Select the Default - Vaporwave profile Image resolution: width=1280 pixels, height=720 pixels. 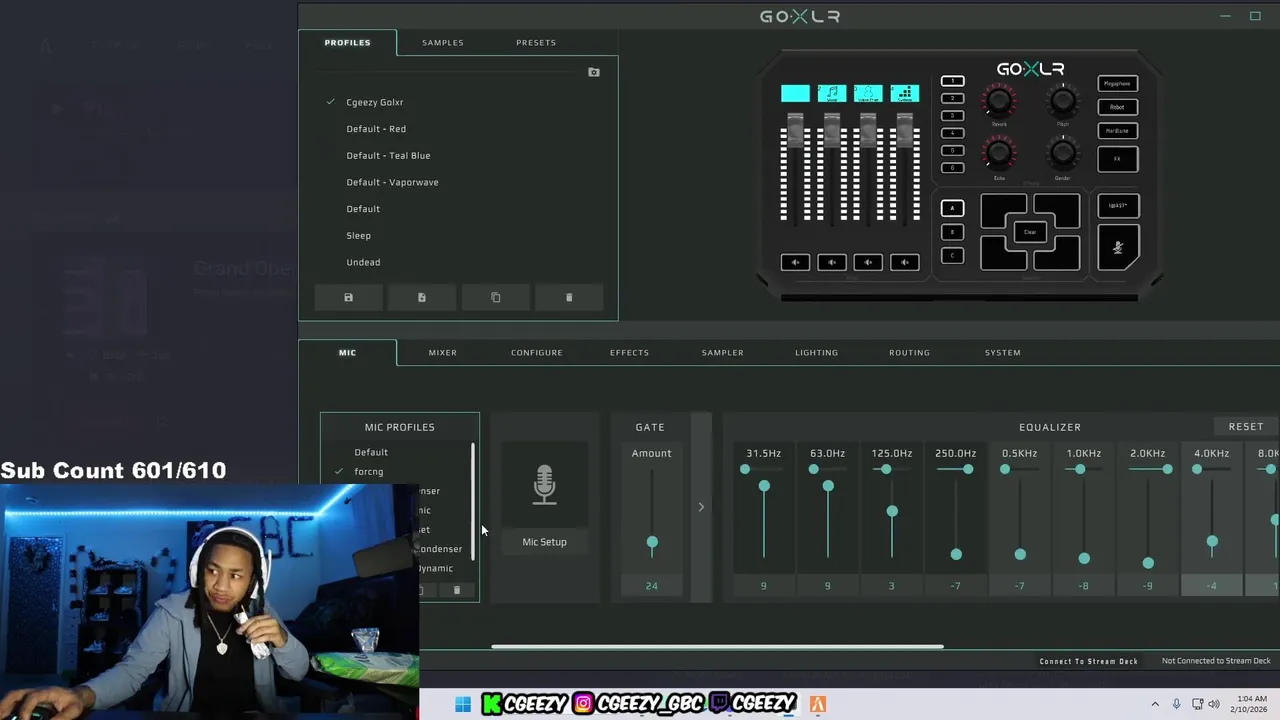coord(392,182)
